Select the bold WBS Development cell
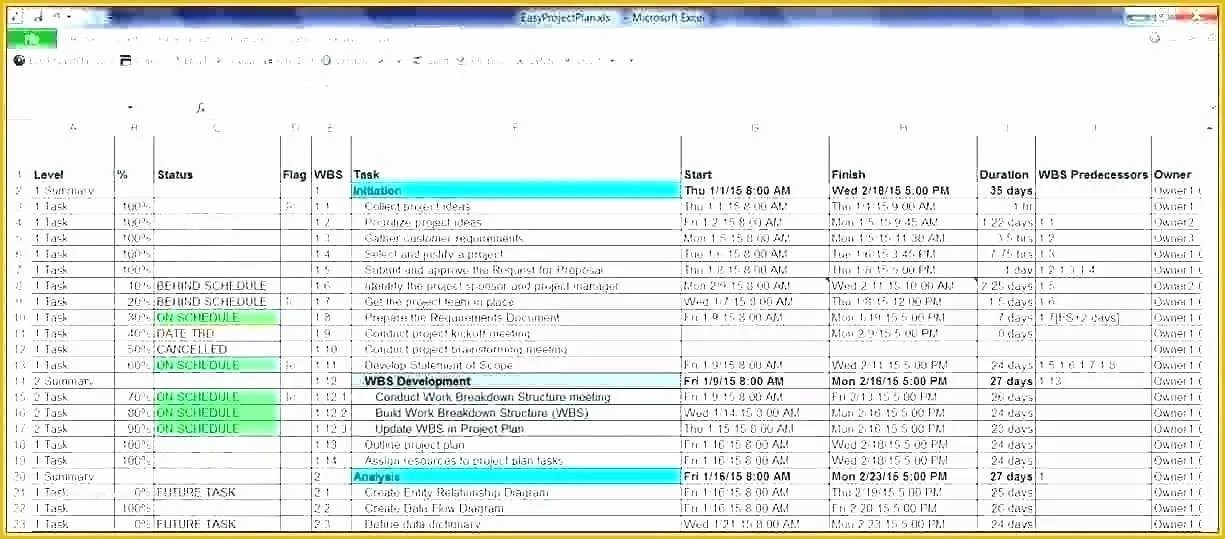 click(x=516, y=381)
